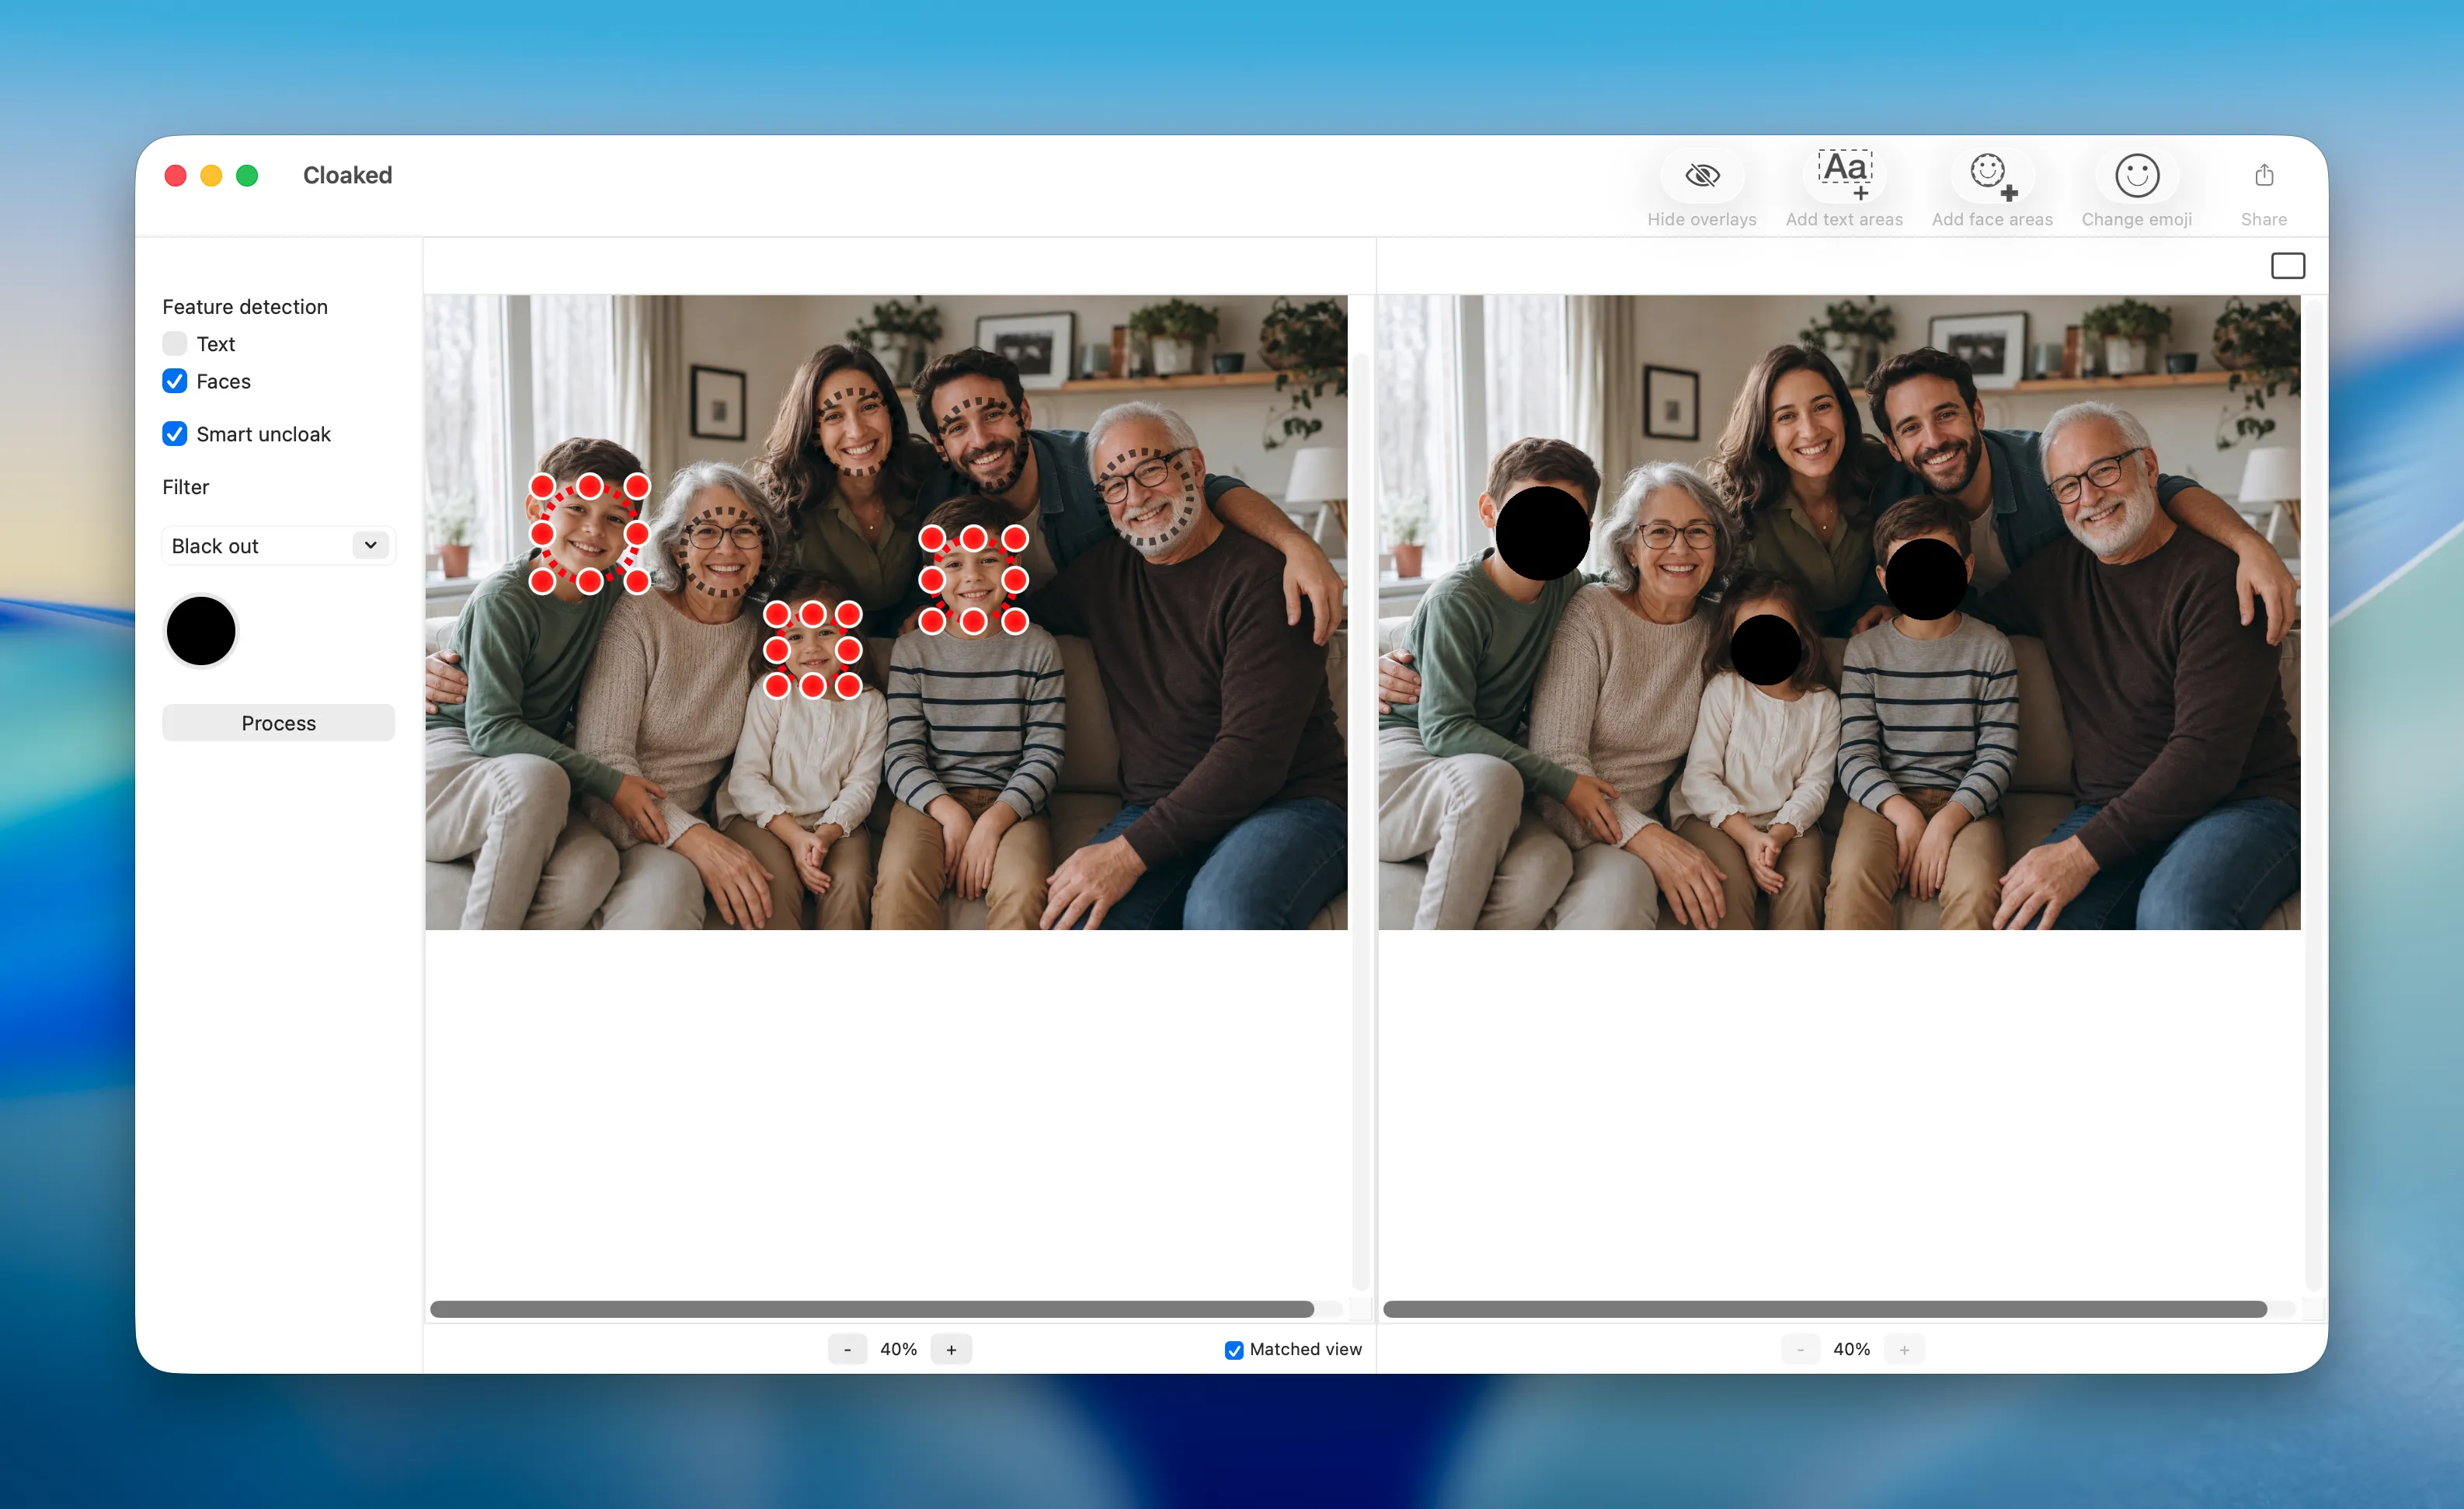The height and width of the screenshot is (1509, 2464).
Task: Toggle the single-pane layout icon
Action: [x=2287, y=266]
